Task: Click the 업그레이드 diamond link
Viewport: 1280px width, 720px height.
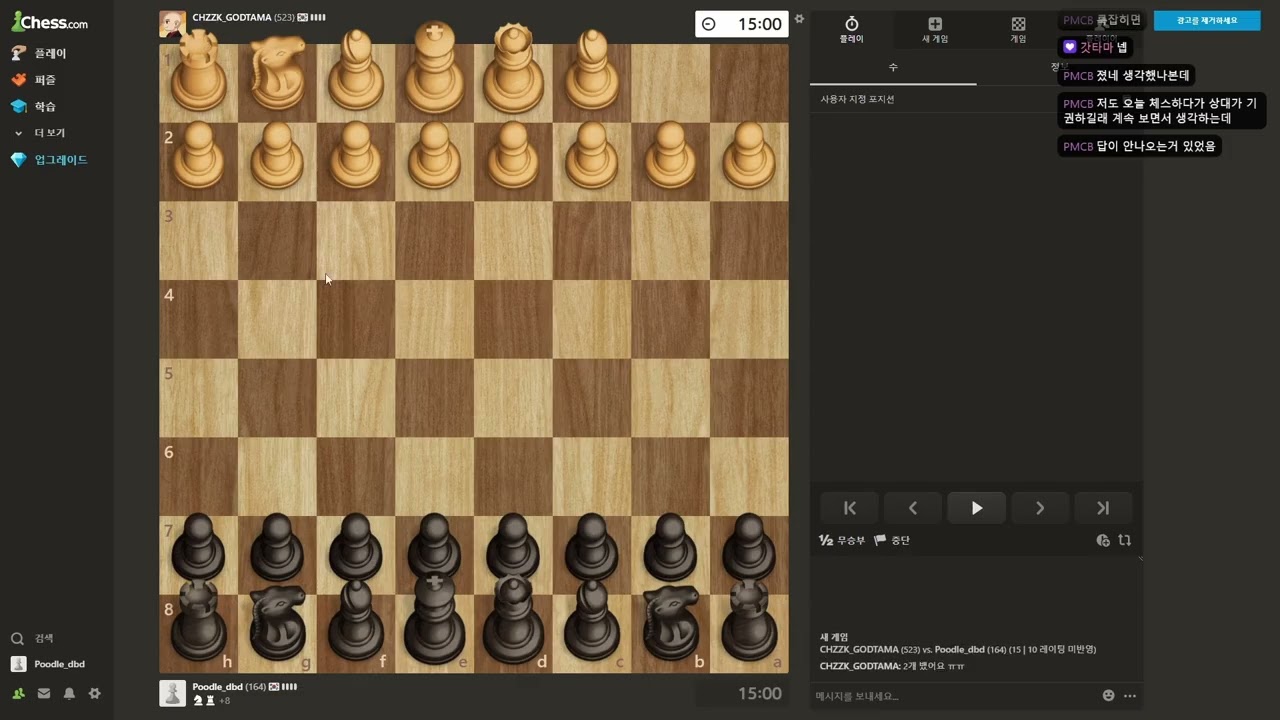Action: (50, 160)
